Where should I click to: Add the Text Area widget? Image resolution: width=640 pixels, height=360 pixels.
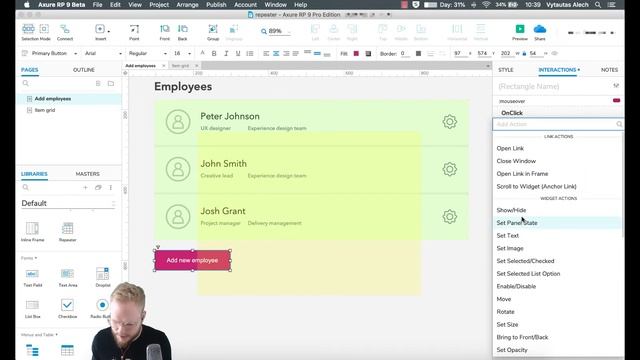click(68, 277)
